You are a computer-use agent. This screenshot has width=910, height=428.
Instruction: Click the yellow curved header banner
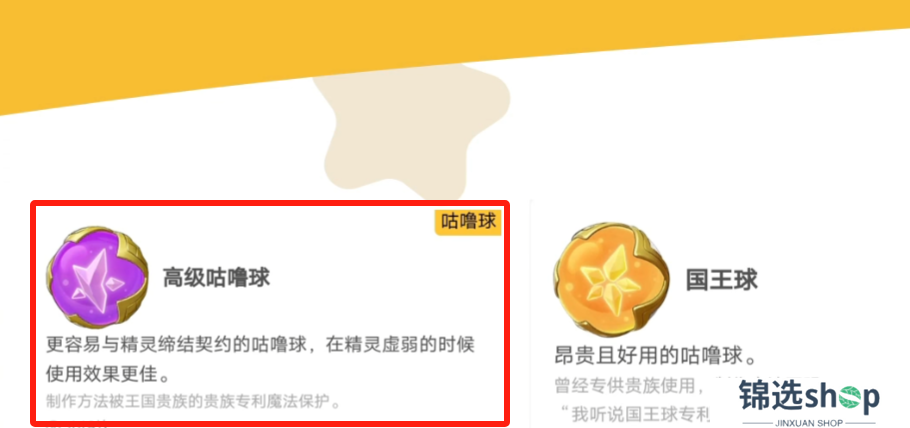tap(455, 41)
